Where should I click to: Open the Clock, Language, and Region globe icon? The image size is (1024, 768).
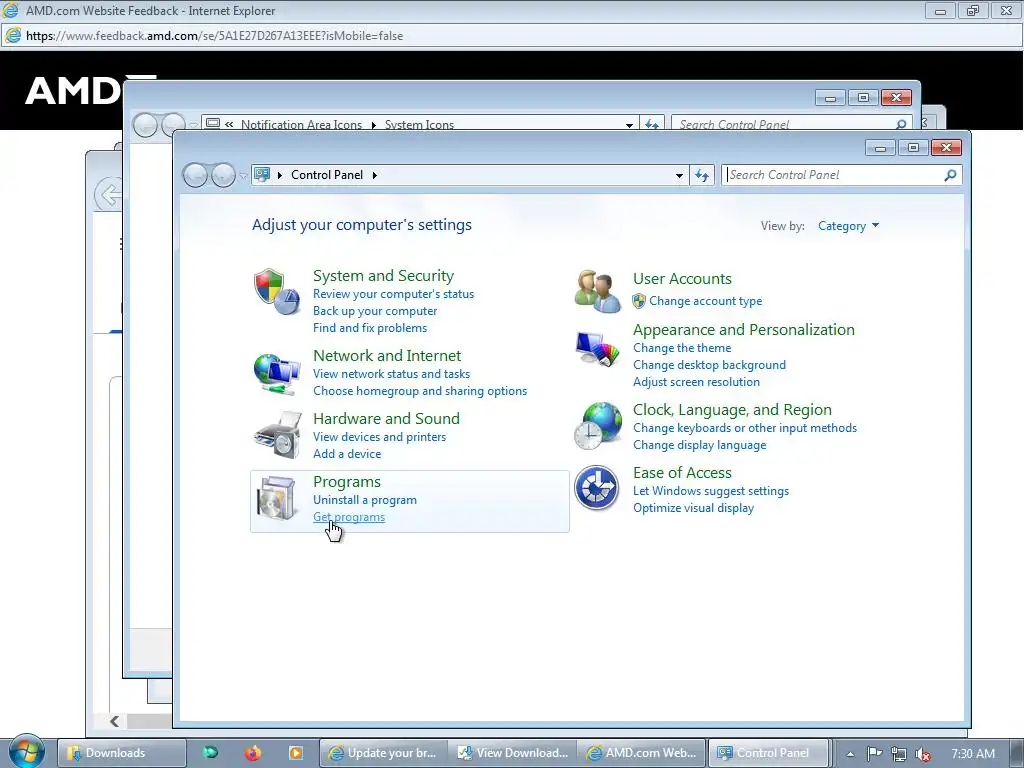[597, 426]
